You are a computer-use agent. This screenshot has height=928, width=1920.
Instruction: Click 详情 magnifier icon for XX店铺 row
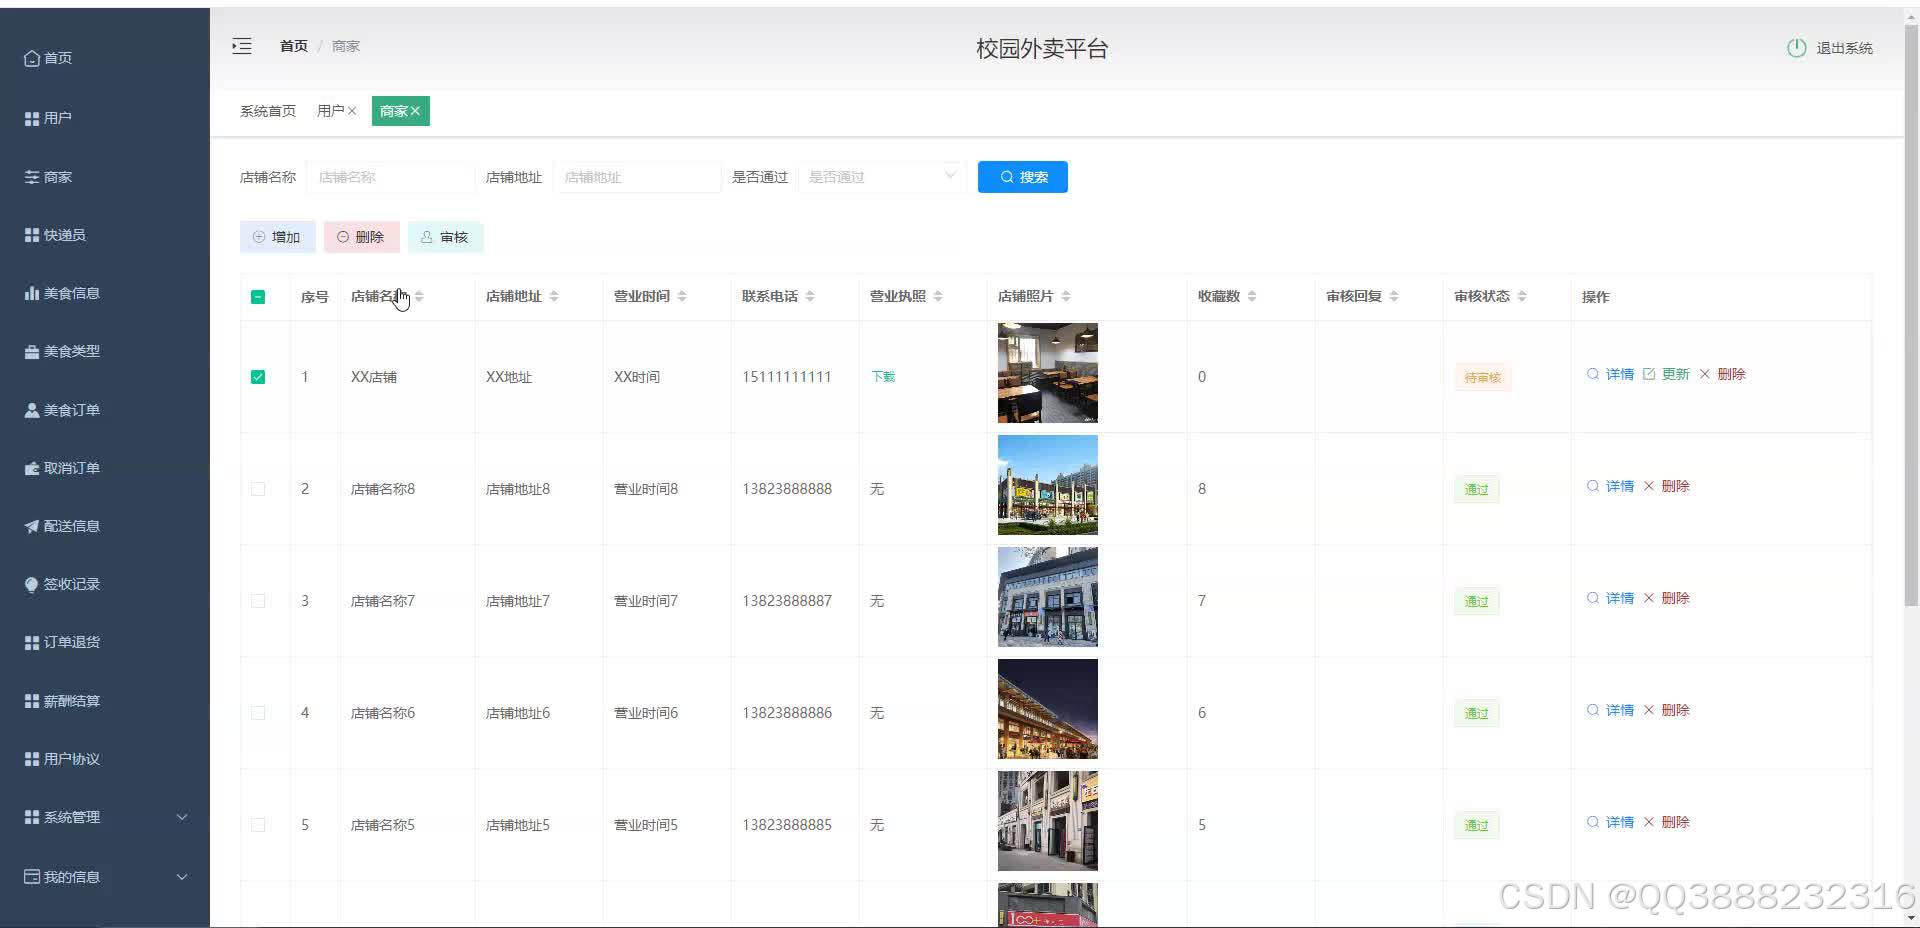[1593, 374]
